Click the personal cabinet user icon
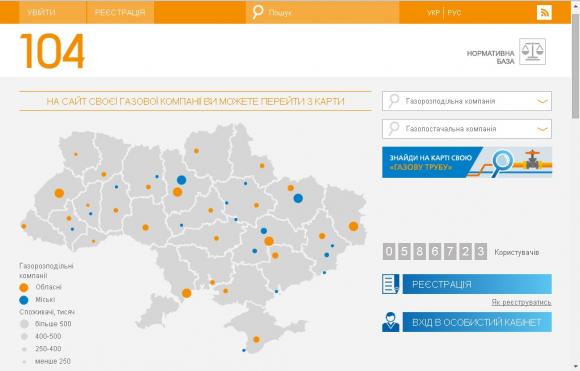This screenshot has height=371, width=580. 390,322
